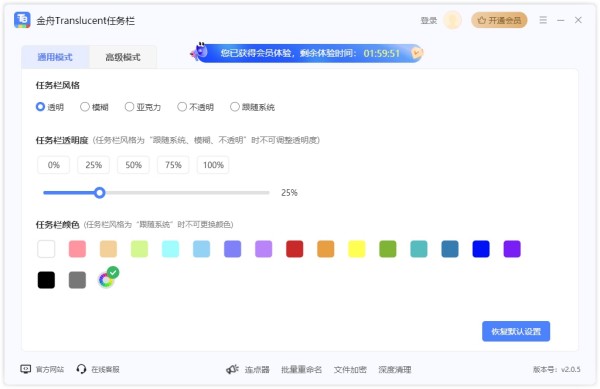Image resolution: width=600 pixels, height=389 pixels.
Task: Open the 文件加密 tool link
Action: [350, 369]
